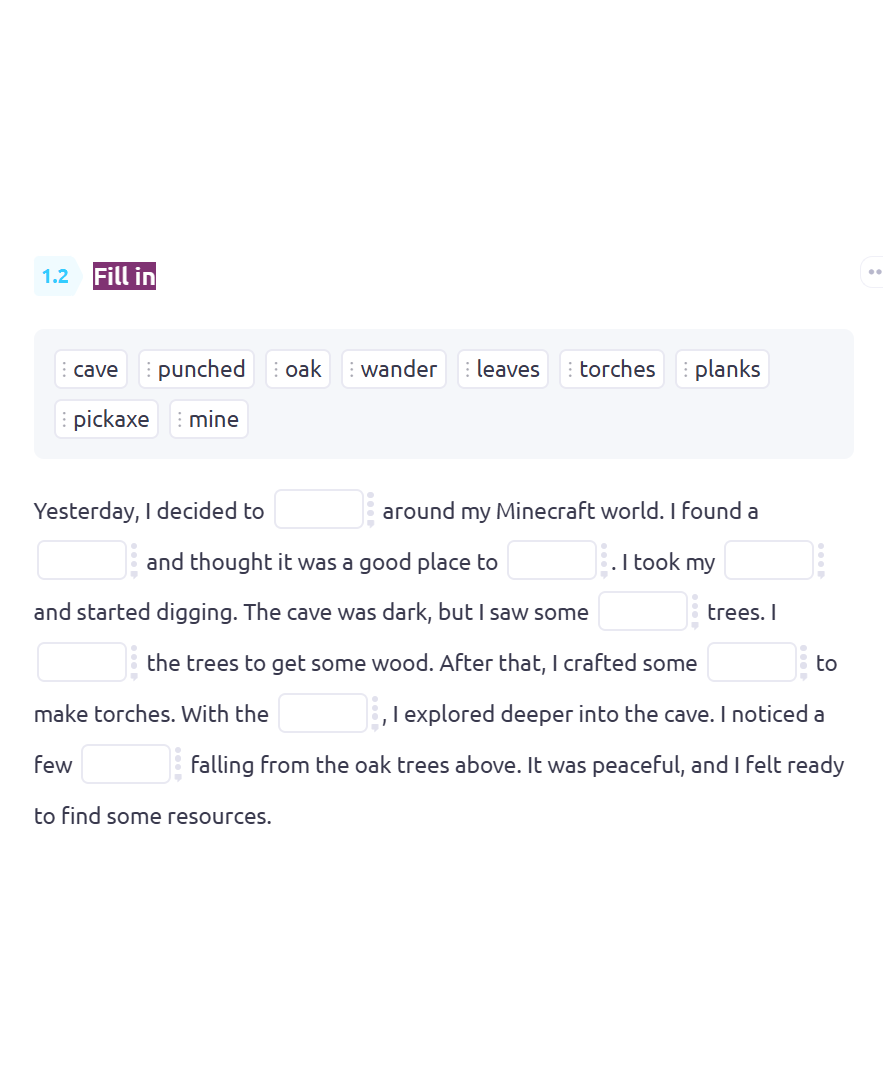Open the more options dots icon
The image size is (883, 1091).
click(x=874, y=272)
